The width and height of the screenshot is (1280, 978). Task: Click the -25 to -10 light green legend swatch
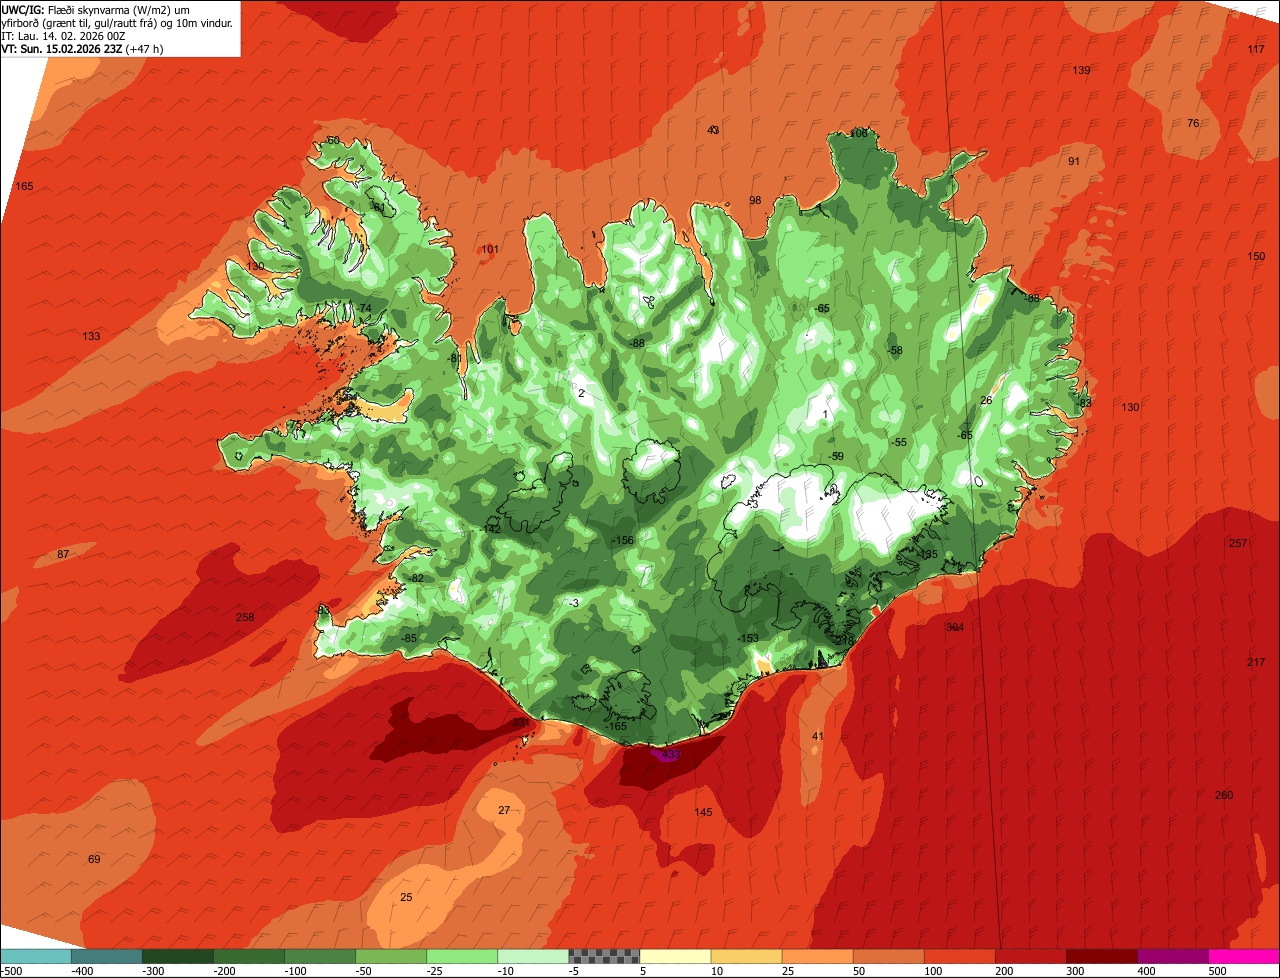coord(461,956)
